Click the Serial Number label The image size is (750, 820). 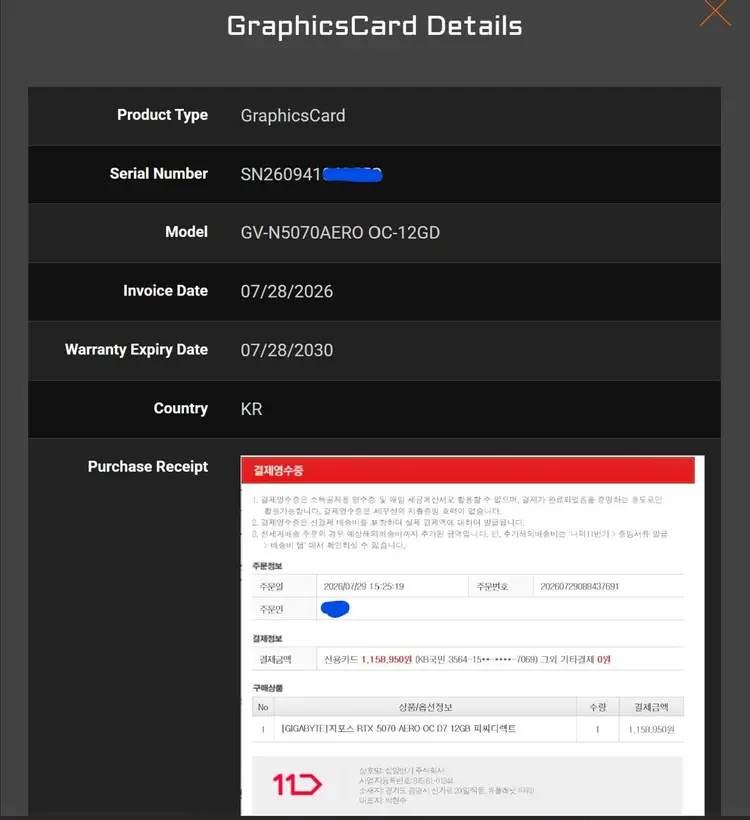[158, 174]
